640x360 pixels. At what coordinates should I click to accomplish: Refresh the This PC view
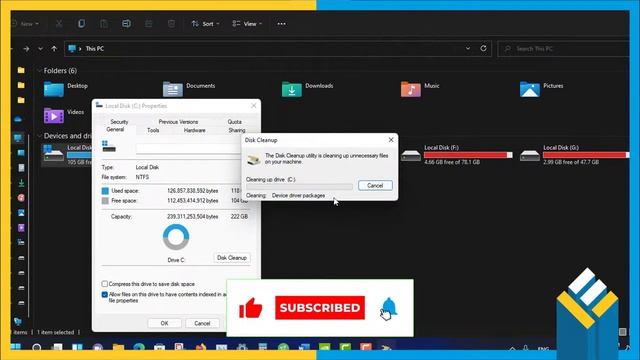(483, 48)
